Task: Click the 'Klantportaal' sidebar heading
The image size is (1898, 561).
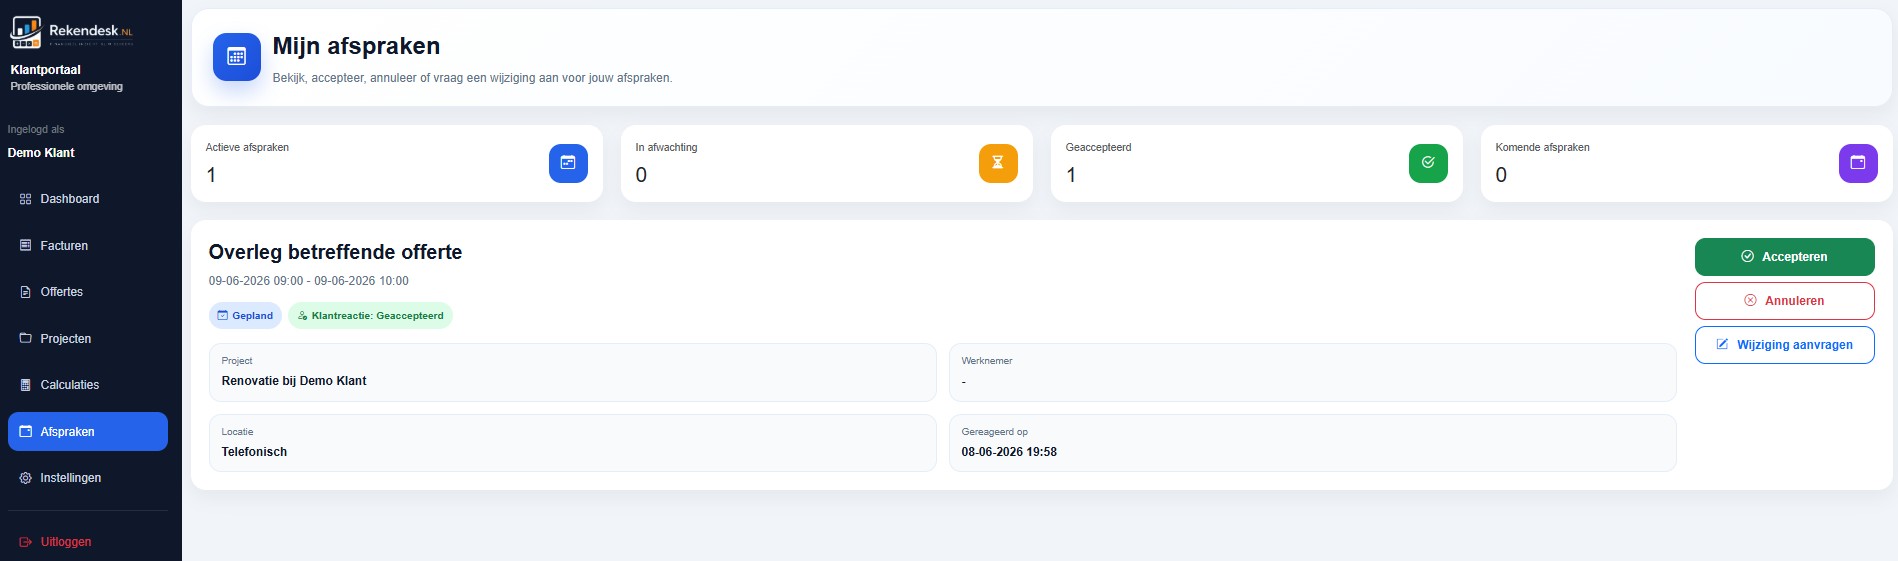Action: pyautogui.click(x=45, y=70)
